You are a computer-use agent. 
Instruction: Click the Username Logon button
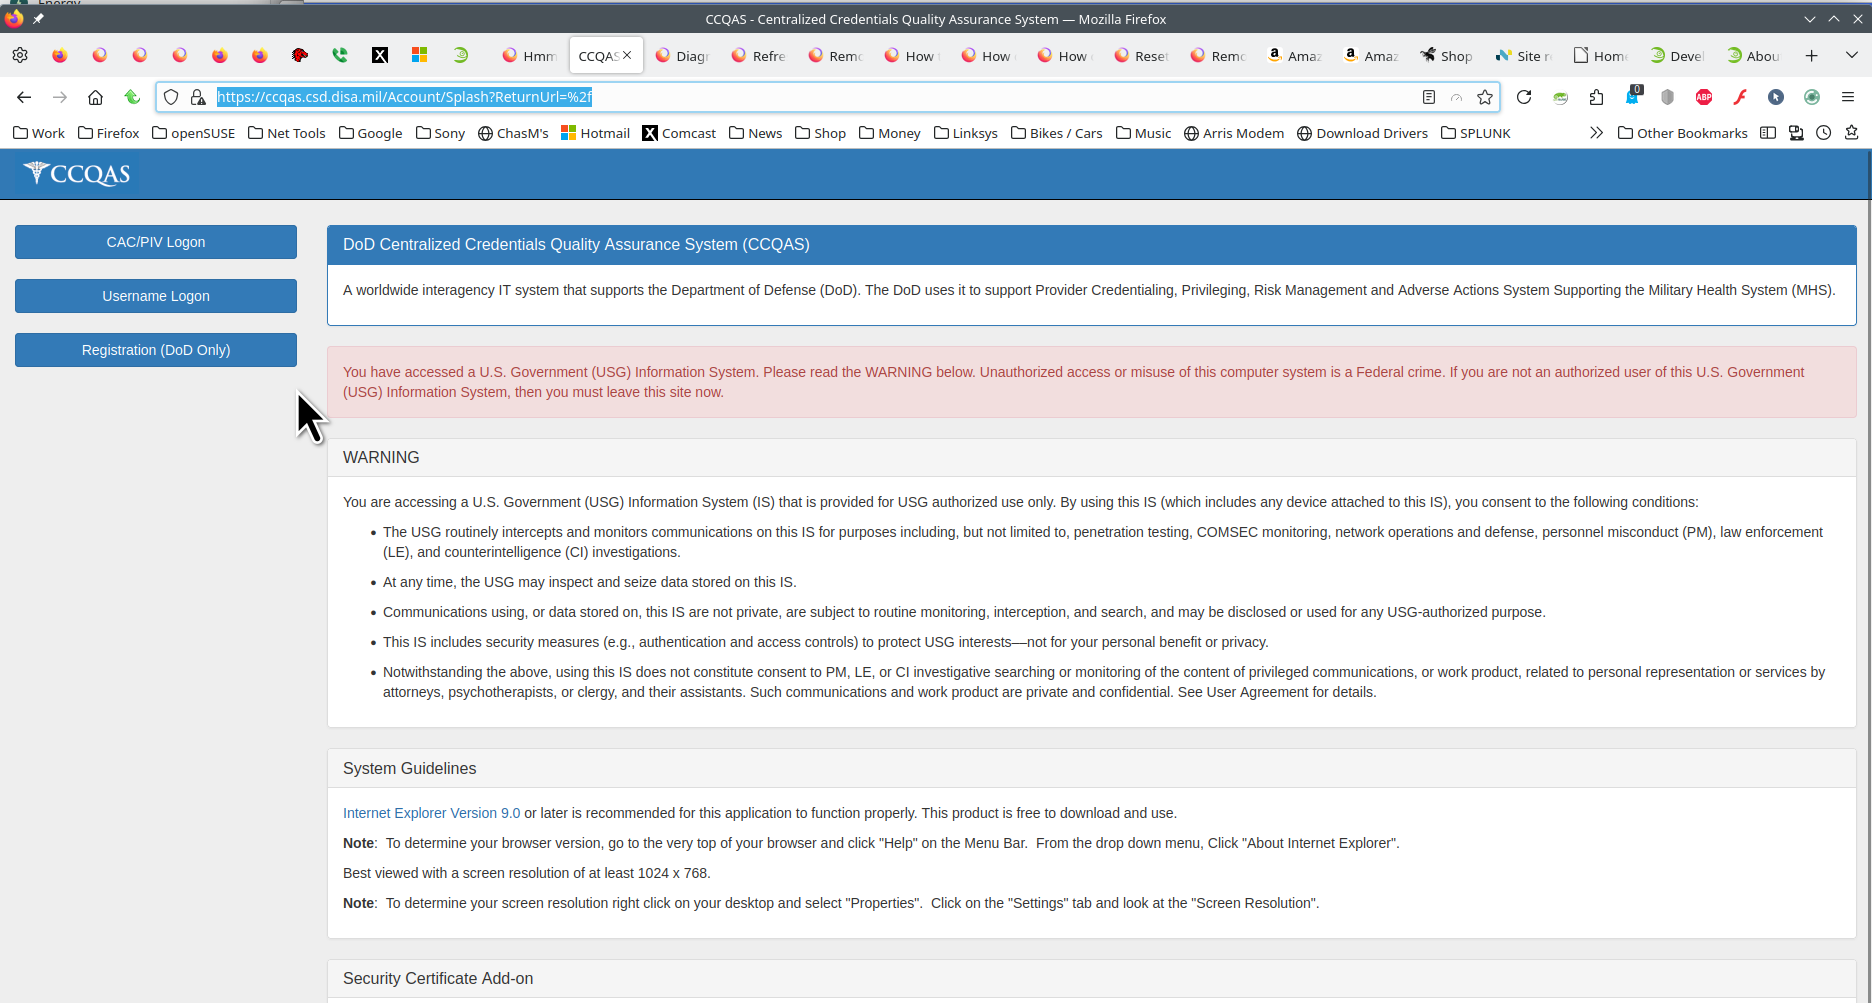(x=156, y=296)
